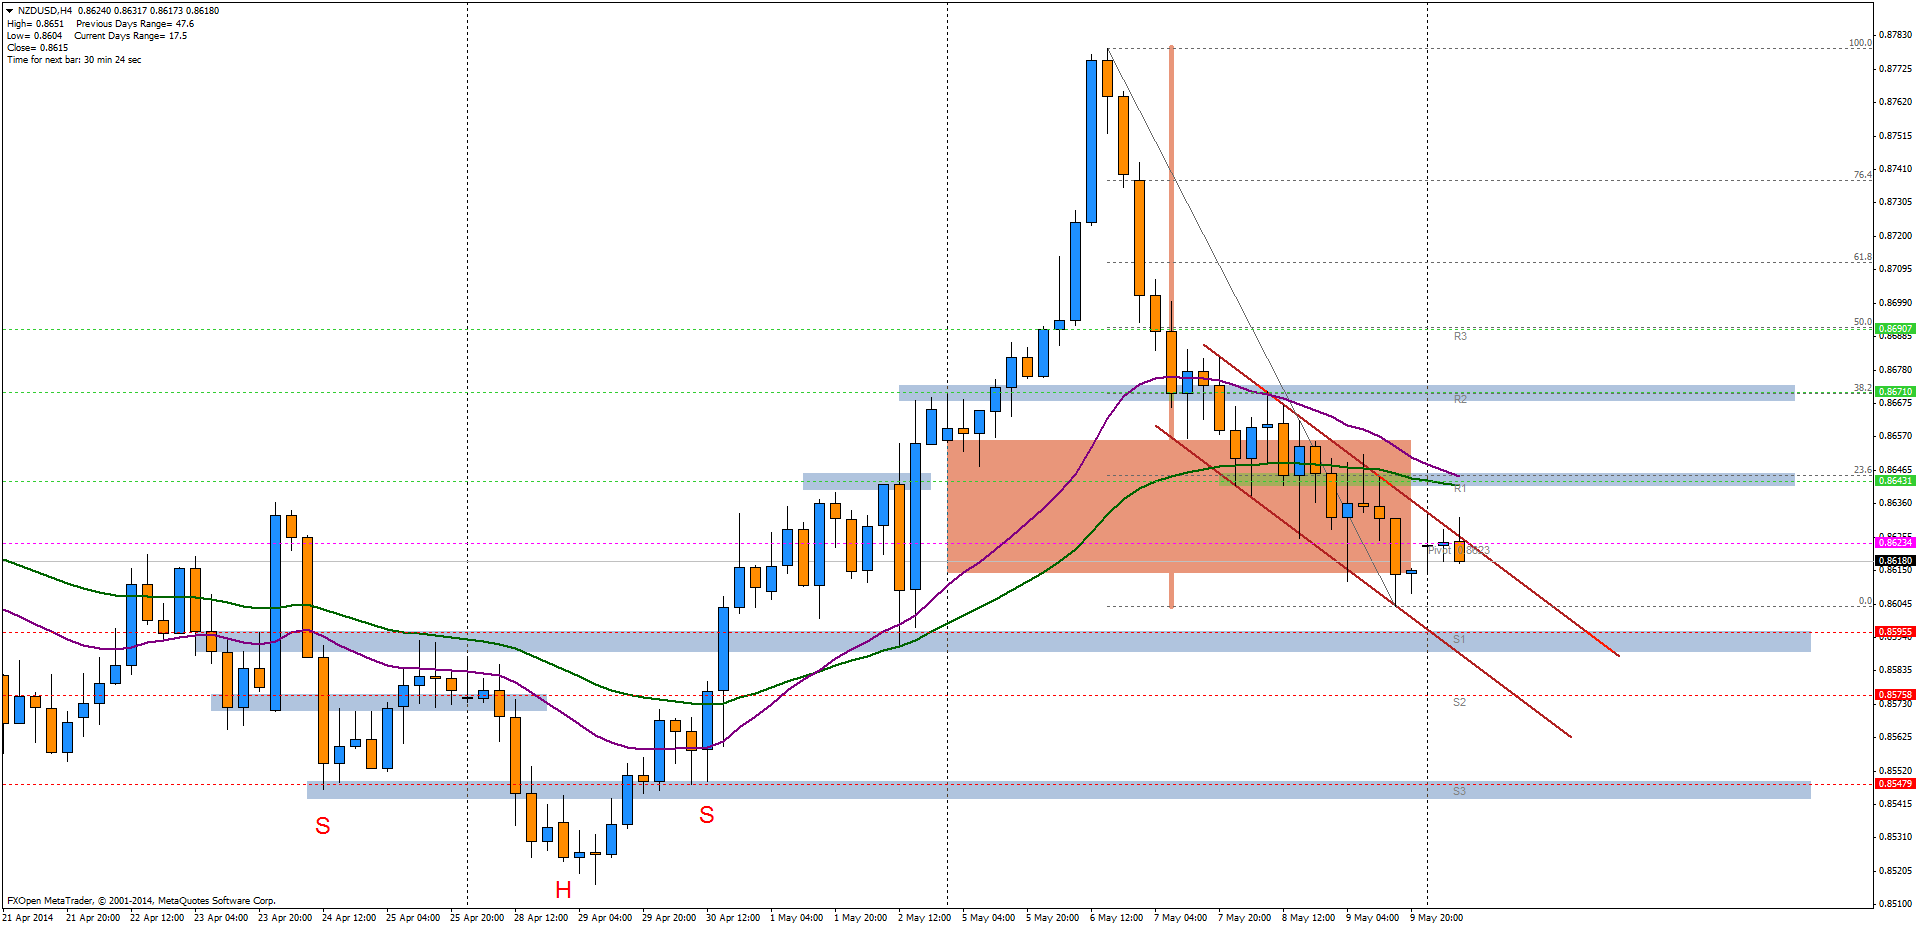
Task: Select the red 0.85955 price tag
Action: coord(1894,632)
